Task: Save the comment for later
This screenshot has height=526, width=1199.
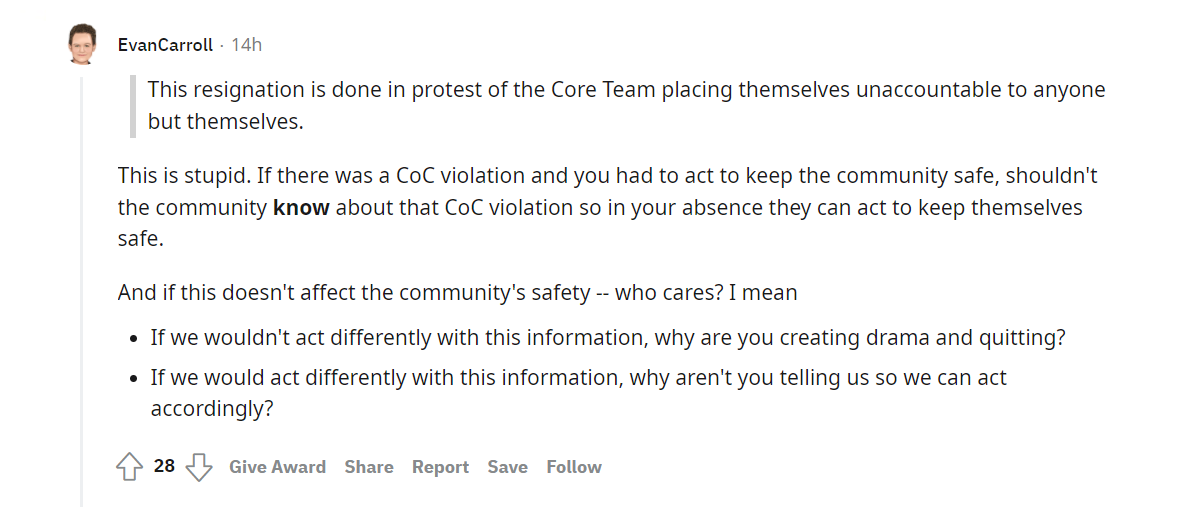Action: coord(508,466)
